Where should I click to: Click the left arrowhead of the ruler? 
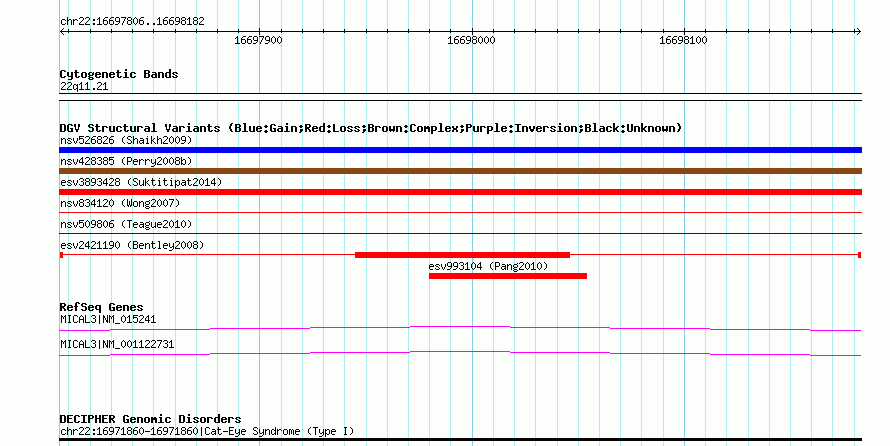click(x=62, y=32)
